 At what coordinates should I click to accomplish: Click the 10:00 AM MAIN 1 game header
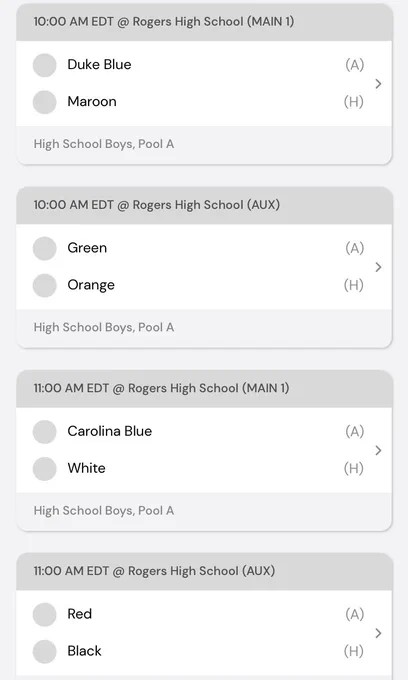point(204,22)
